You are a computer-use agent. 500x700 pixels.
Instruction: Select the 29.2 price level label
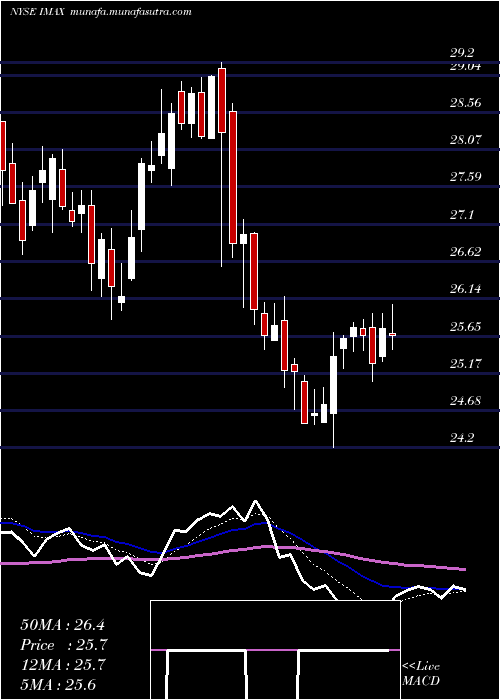click(x=462, y=53)
